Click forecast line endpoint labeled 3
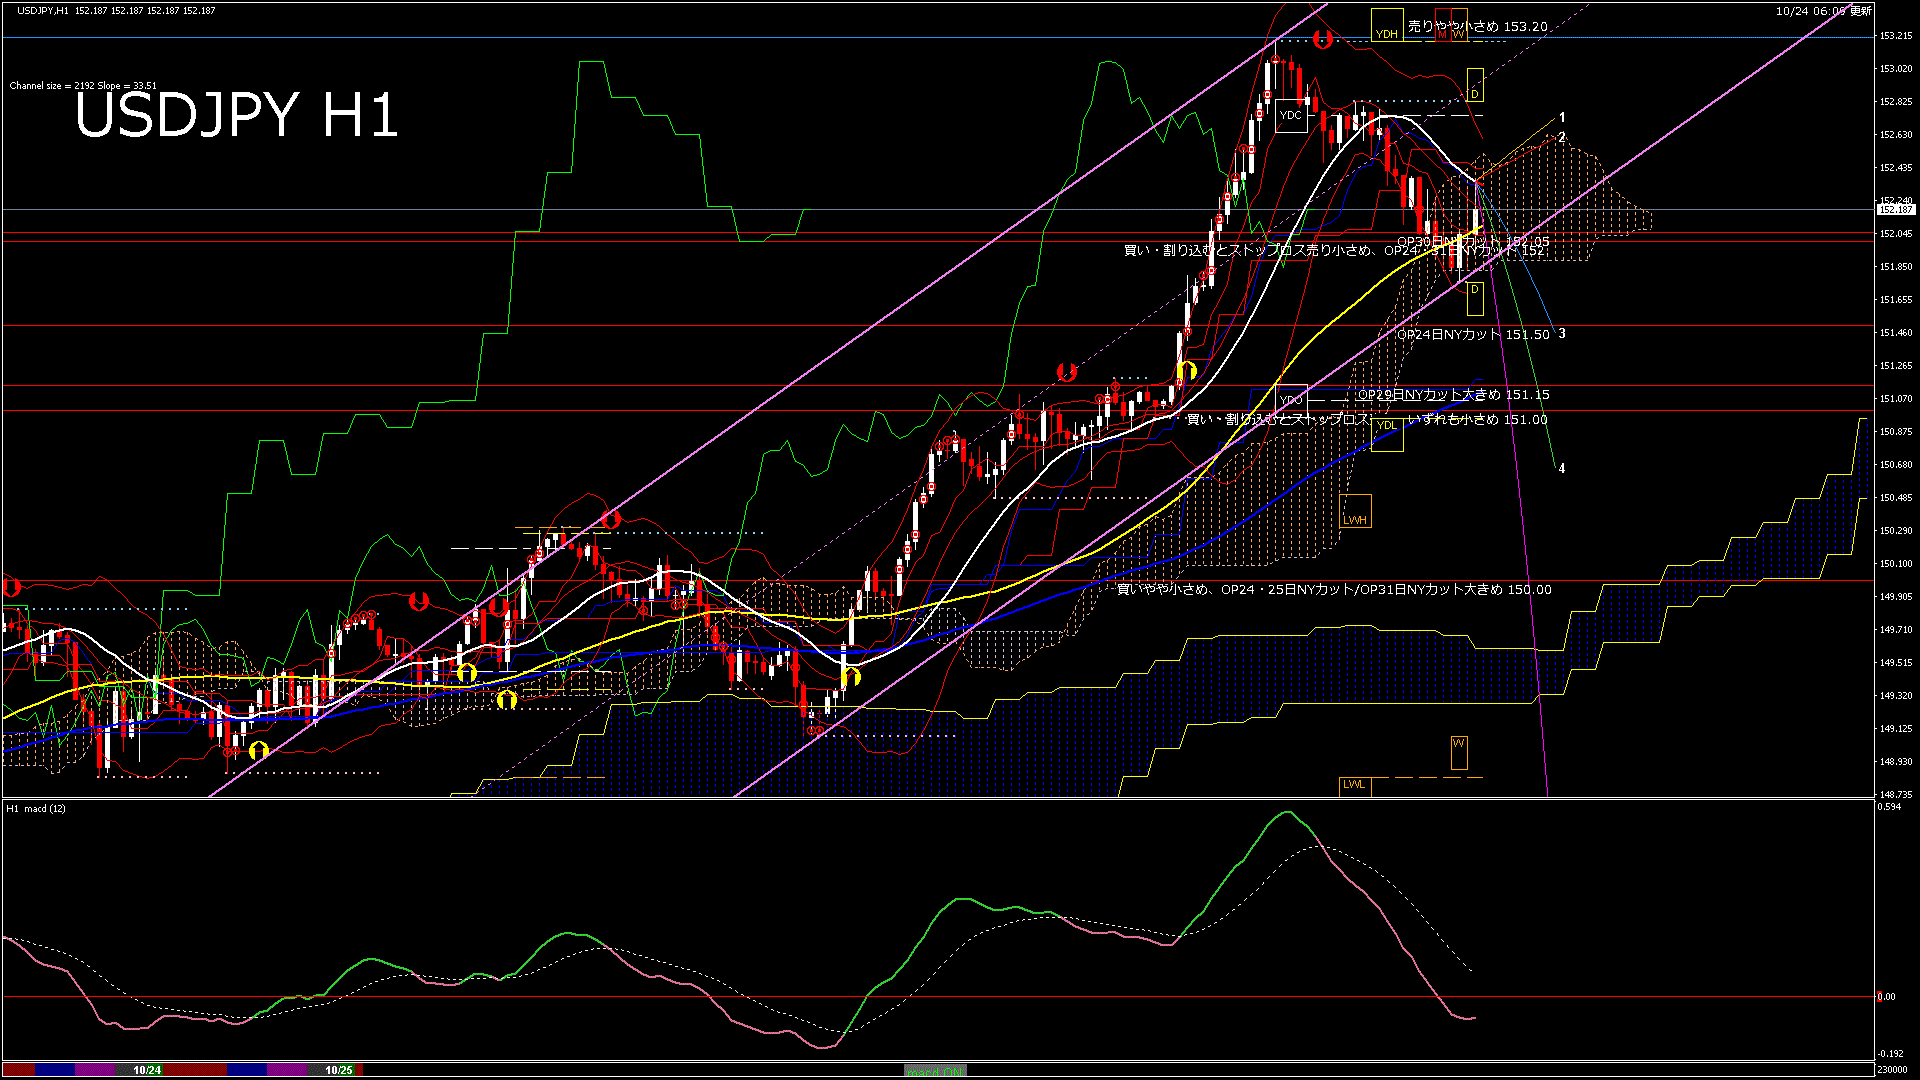 point(1561,334)
